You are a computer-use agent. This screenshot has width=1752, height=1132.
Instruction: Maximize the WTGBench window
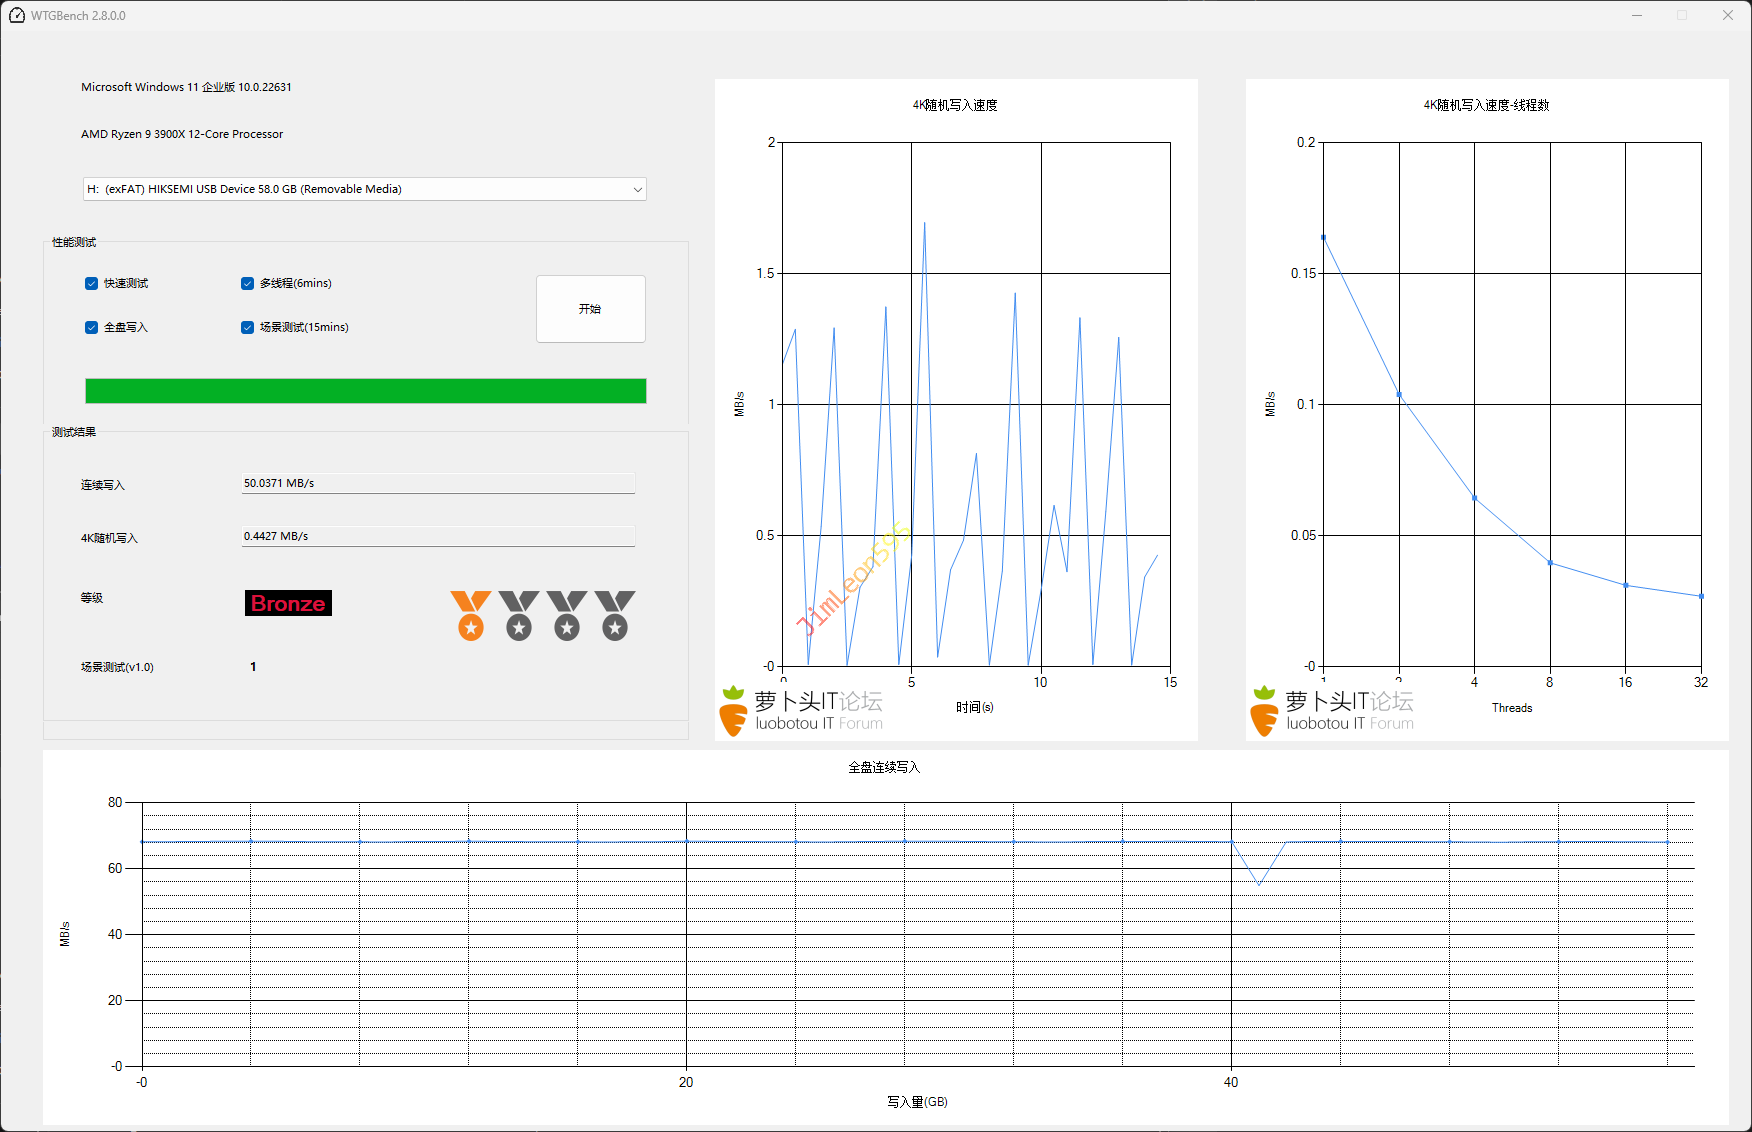click(1682, 15)
